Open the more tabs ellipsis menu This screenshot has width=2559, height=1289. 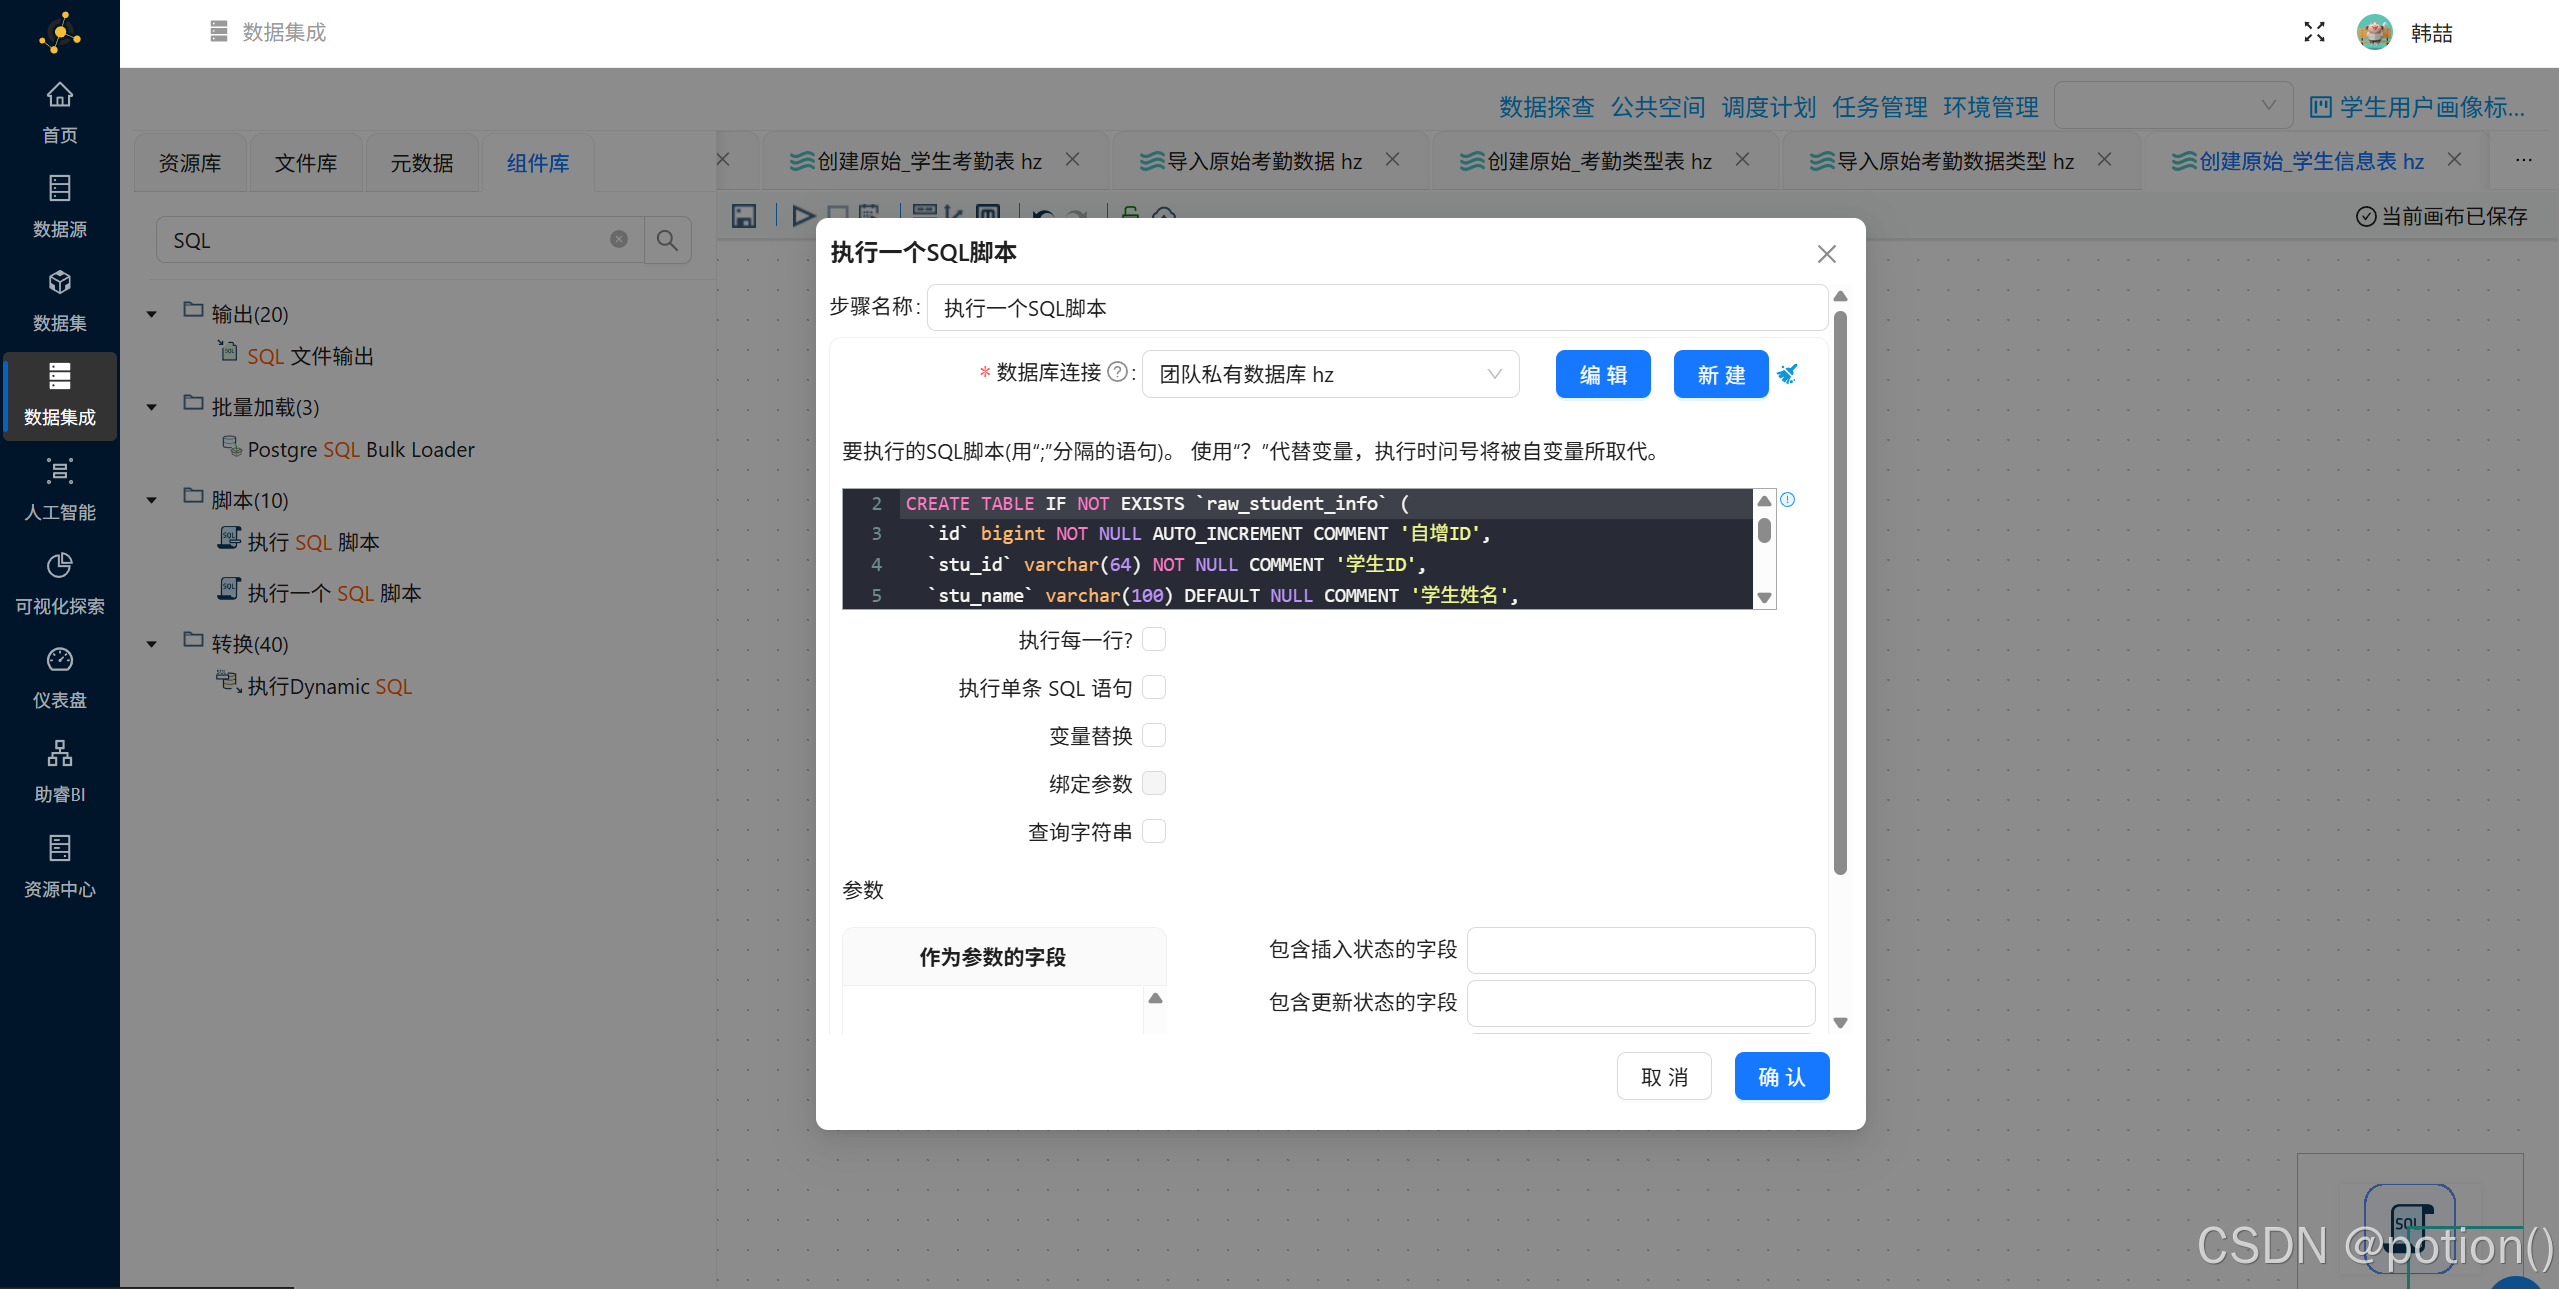tap(2524, 160)
